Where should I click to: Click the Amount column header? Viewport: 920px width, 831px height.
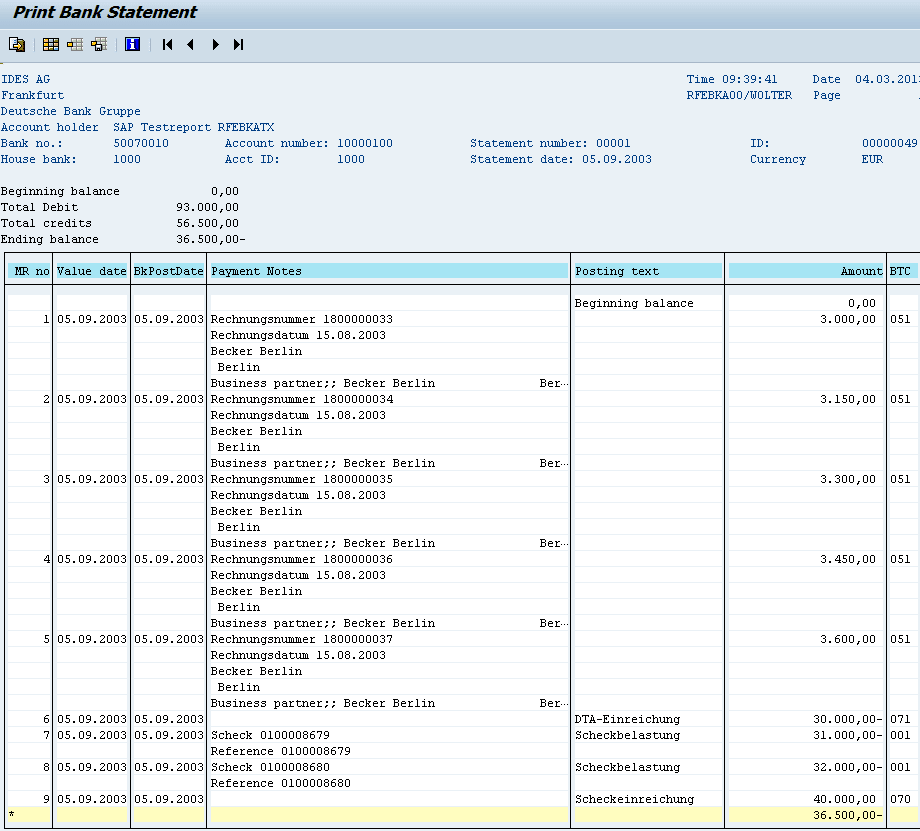805,271
